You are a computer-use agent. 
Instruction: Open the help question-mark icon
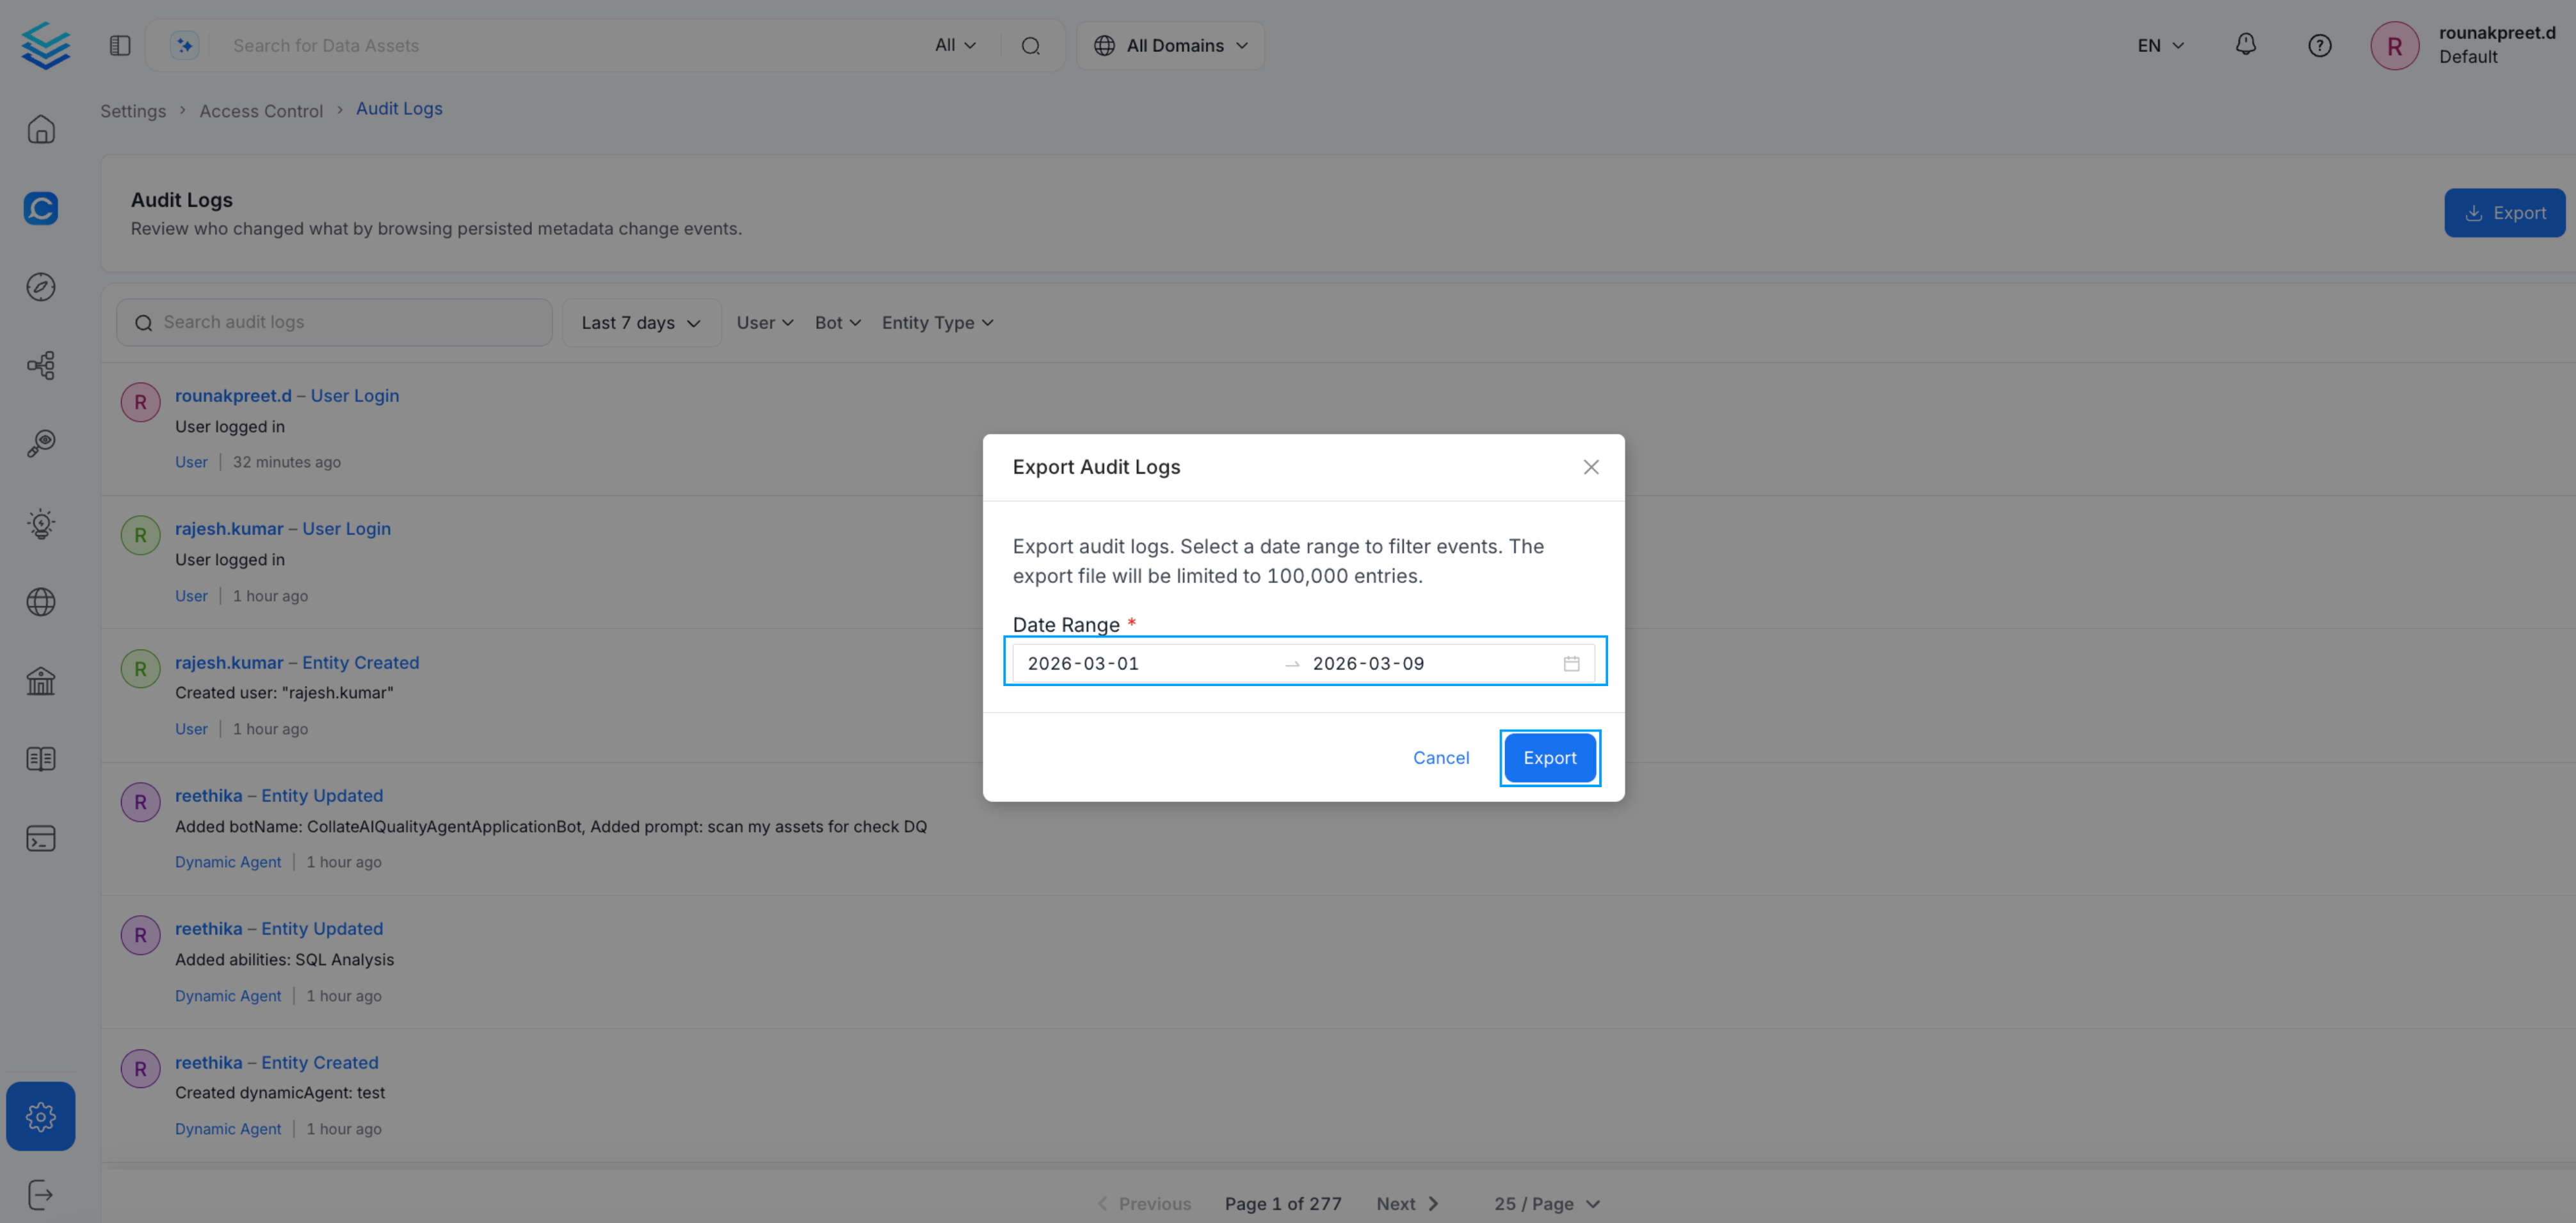(2320, 45)
